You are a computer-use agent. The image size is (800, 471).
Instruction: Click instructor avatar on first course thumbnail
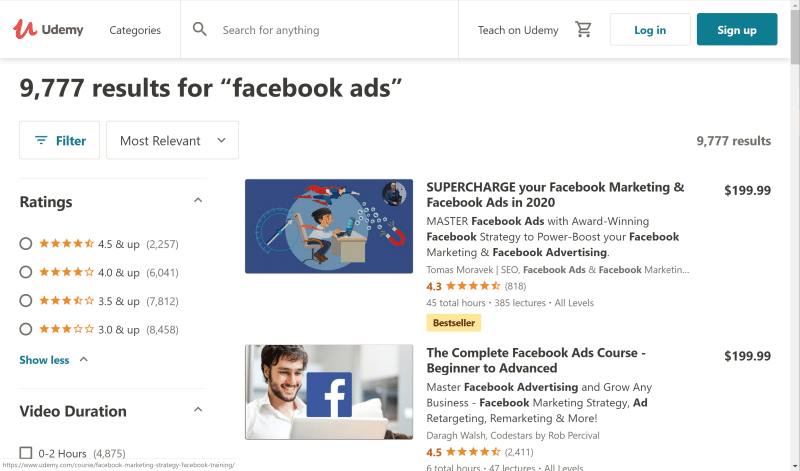point(394,194)
